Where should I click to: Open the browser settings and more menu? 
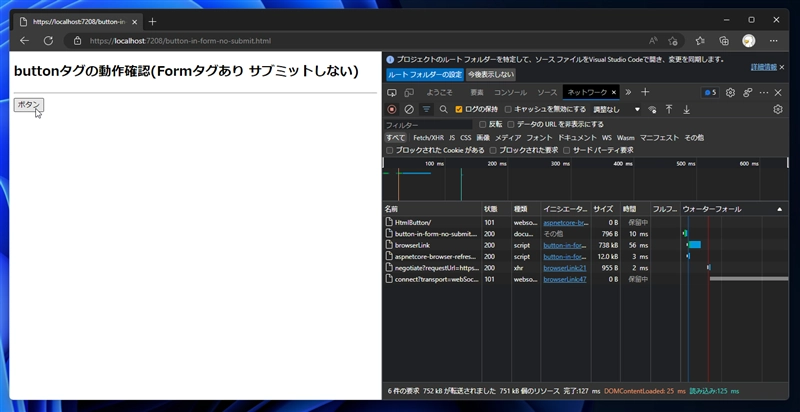tap(773, 41)
